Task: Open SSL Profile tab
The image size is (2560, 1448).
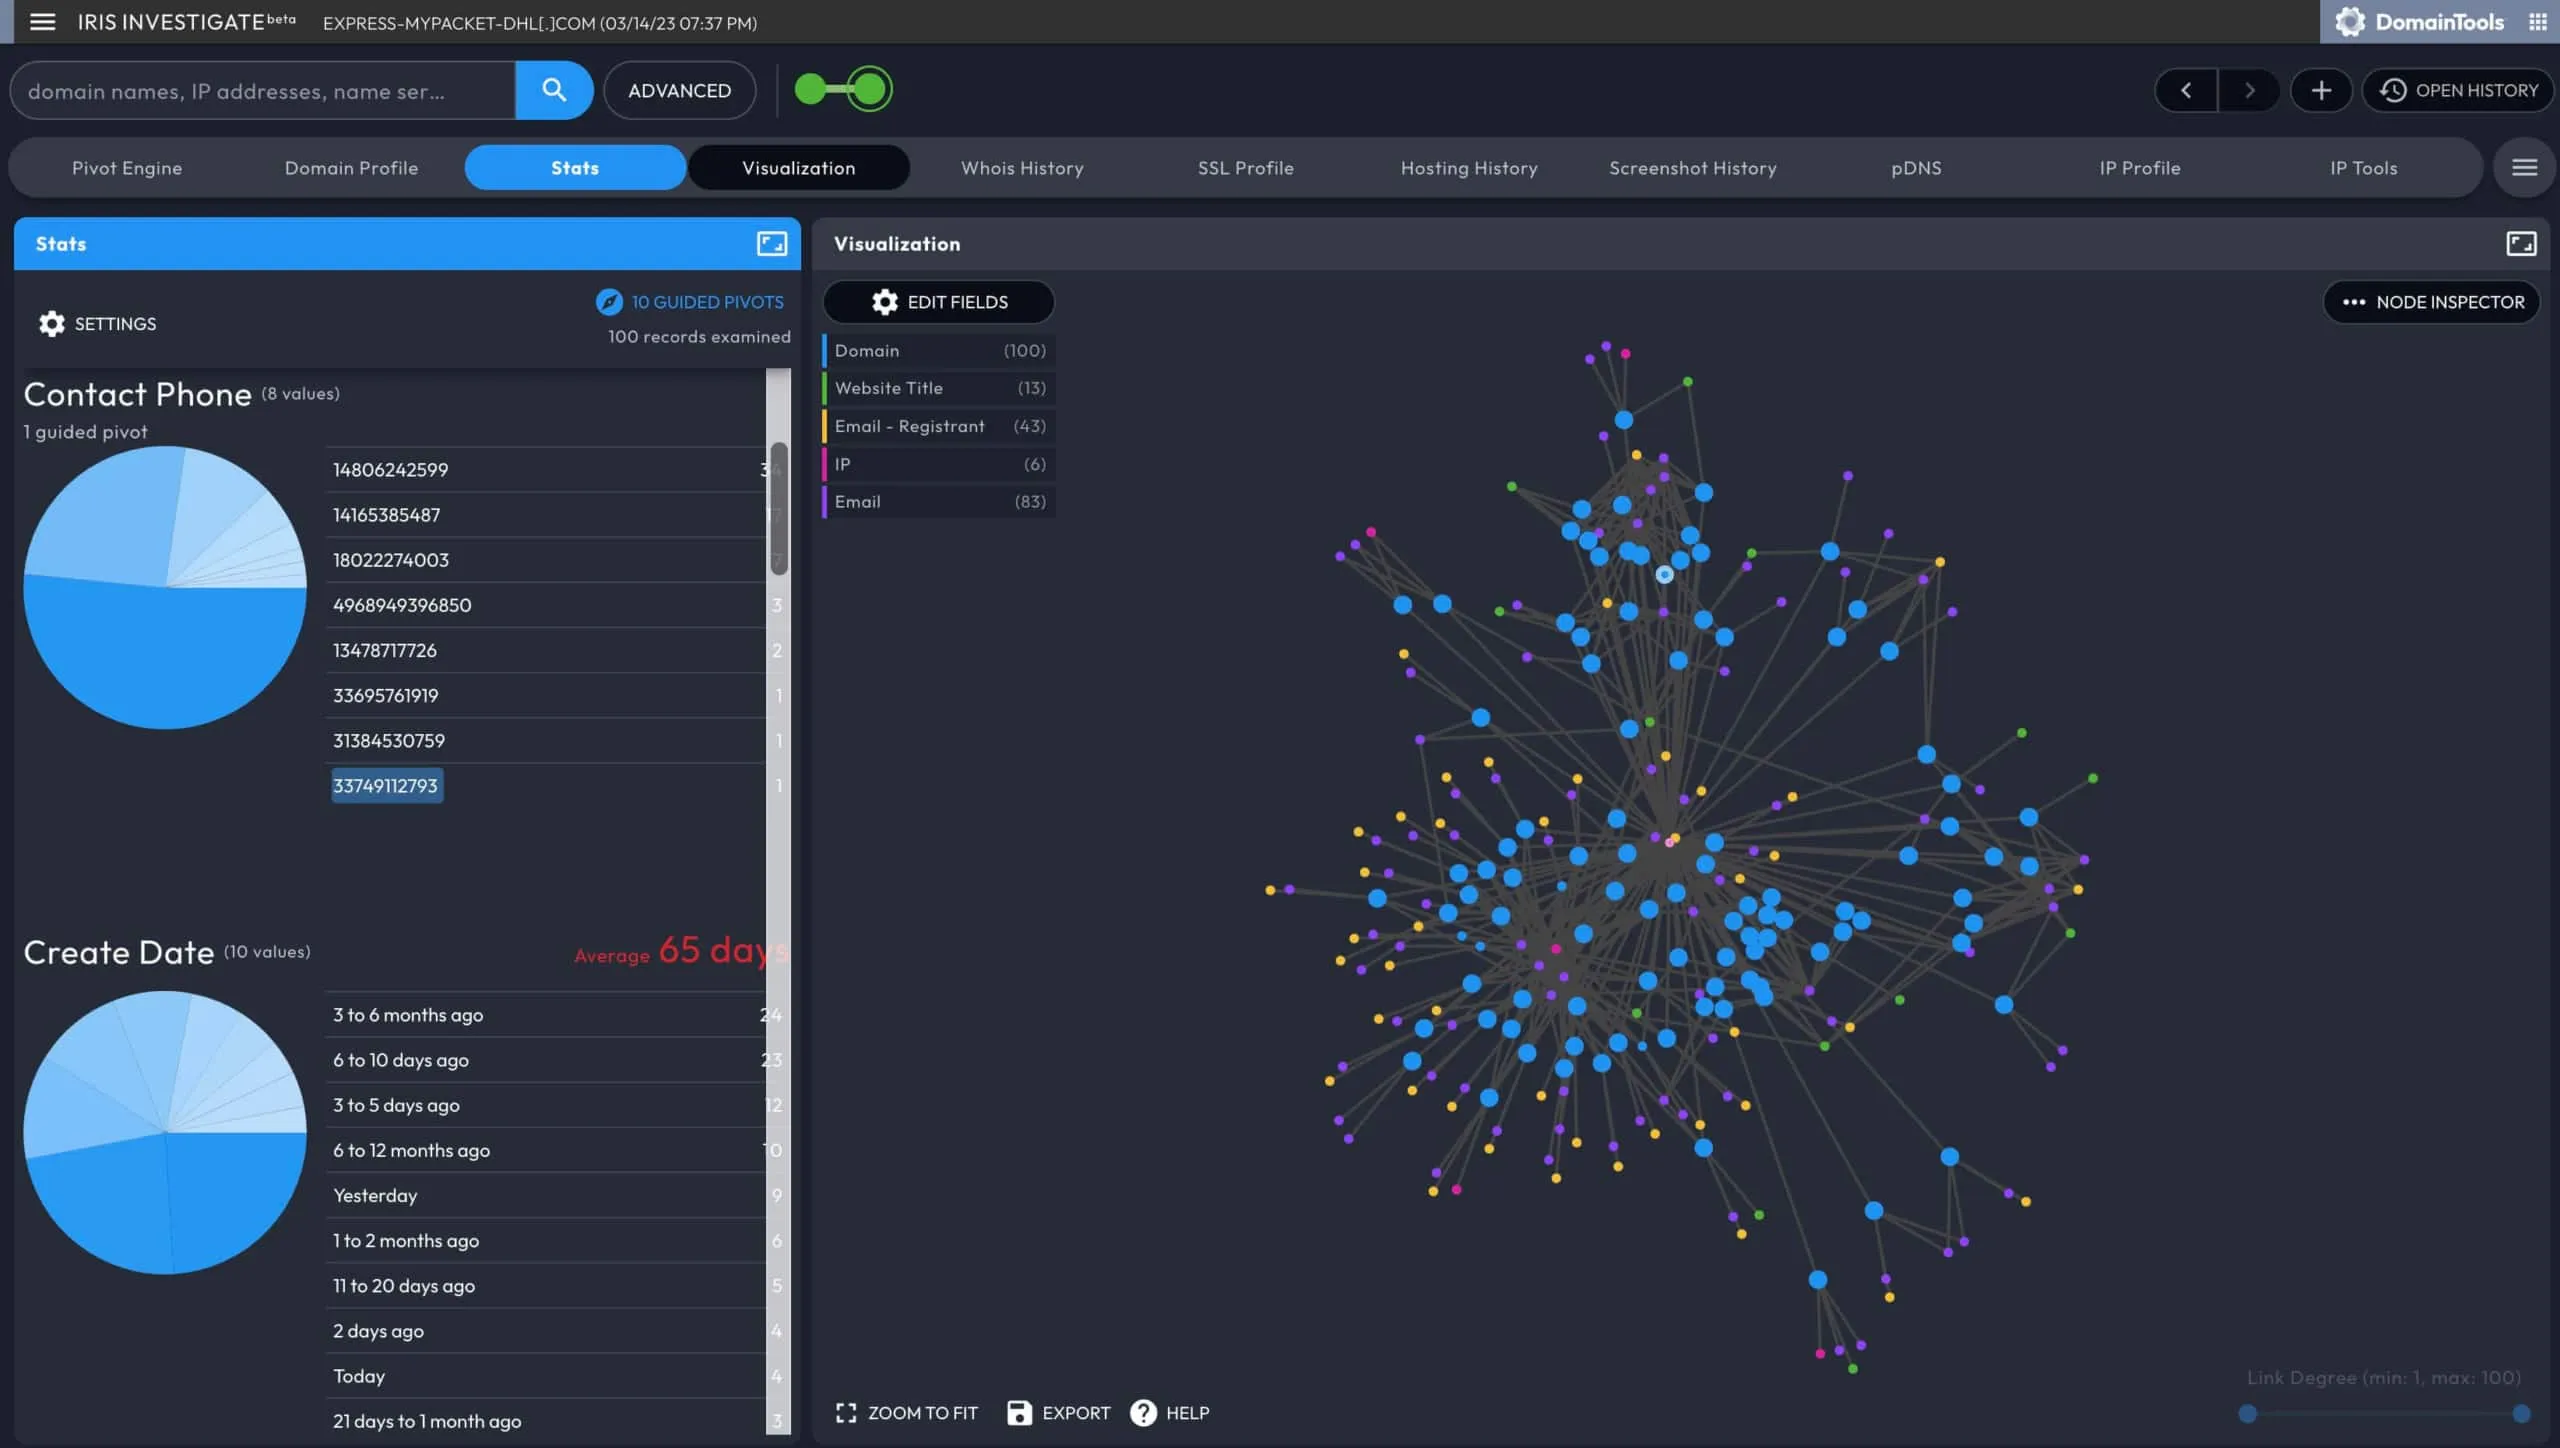Action: pyautogui.click(x=1246, y=168)
